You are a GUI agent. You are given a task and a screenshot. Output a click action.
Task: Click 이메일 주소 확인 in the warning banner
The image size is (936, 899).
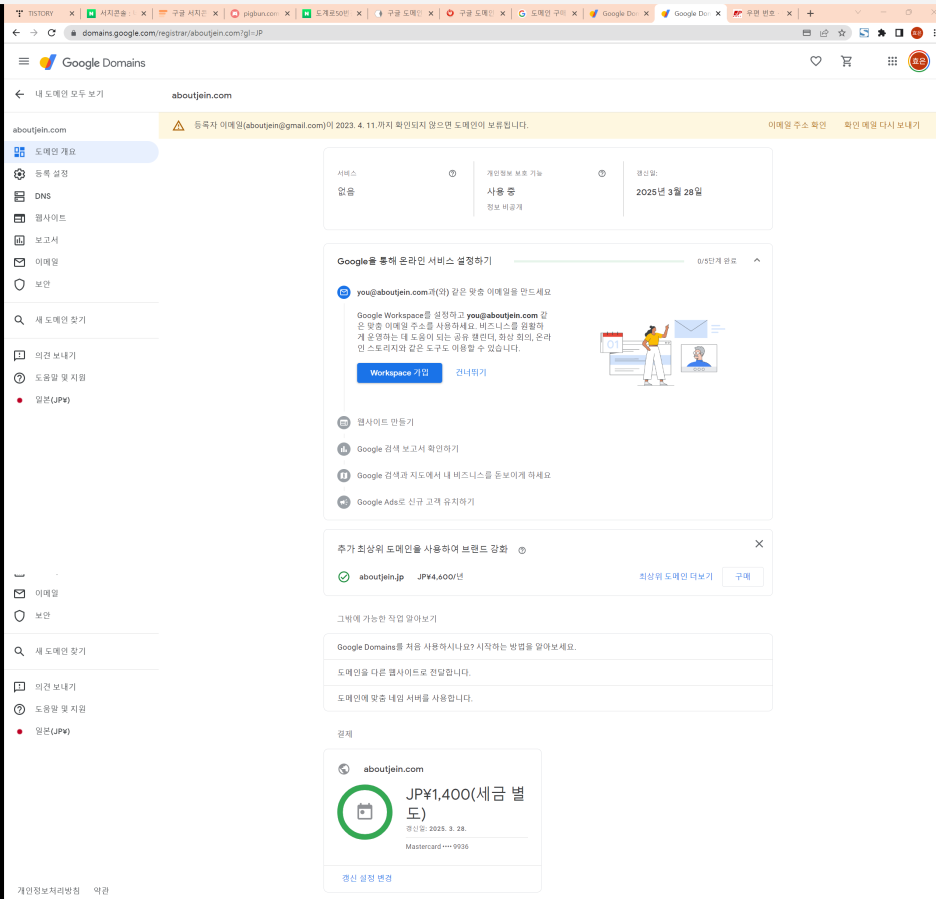tap(797, 125)
